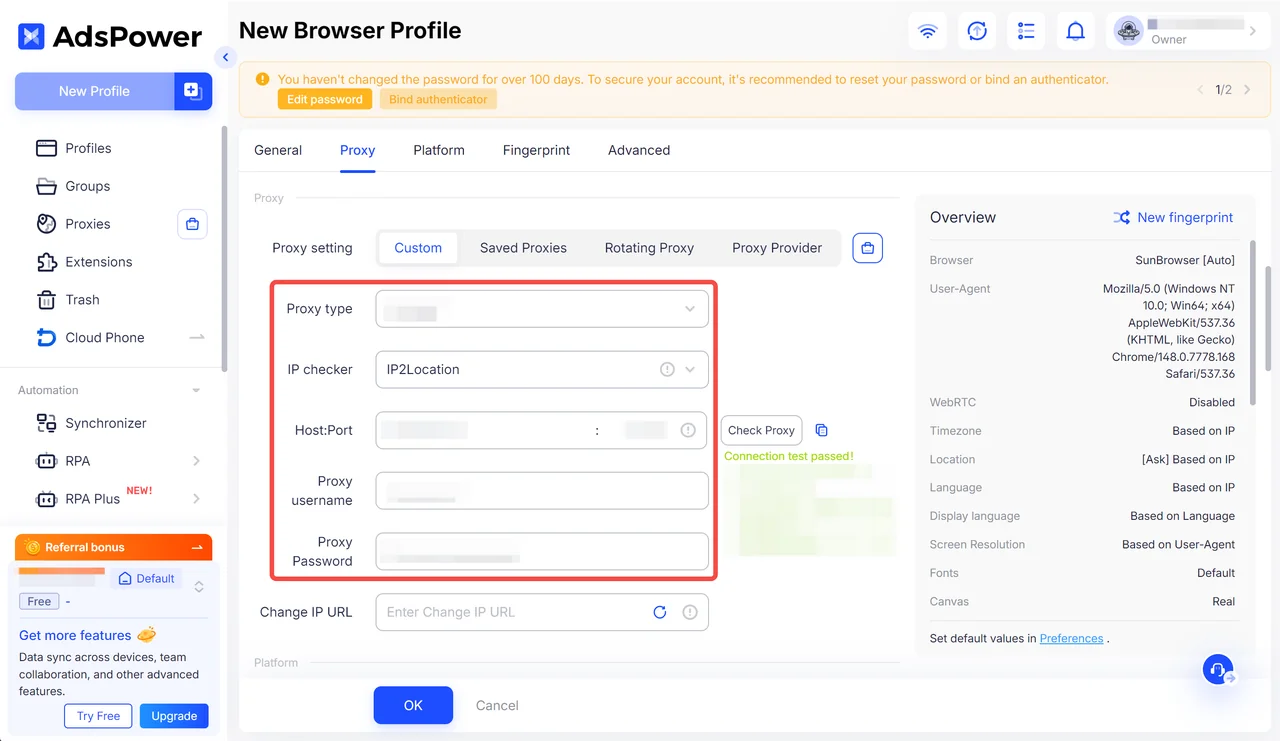Select Saved Proxies proxy setting

point(523,248)
